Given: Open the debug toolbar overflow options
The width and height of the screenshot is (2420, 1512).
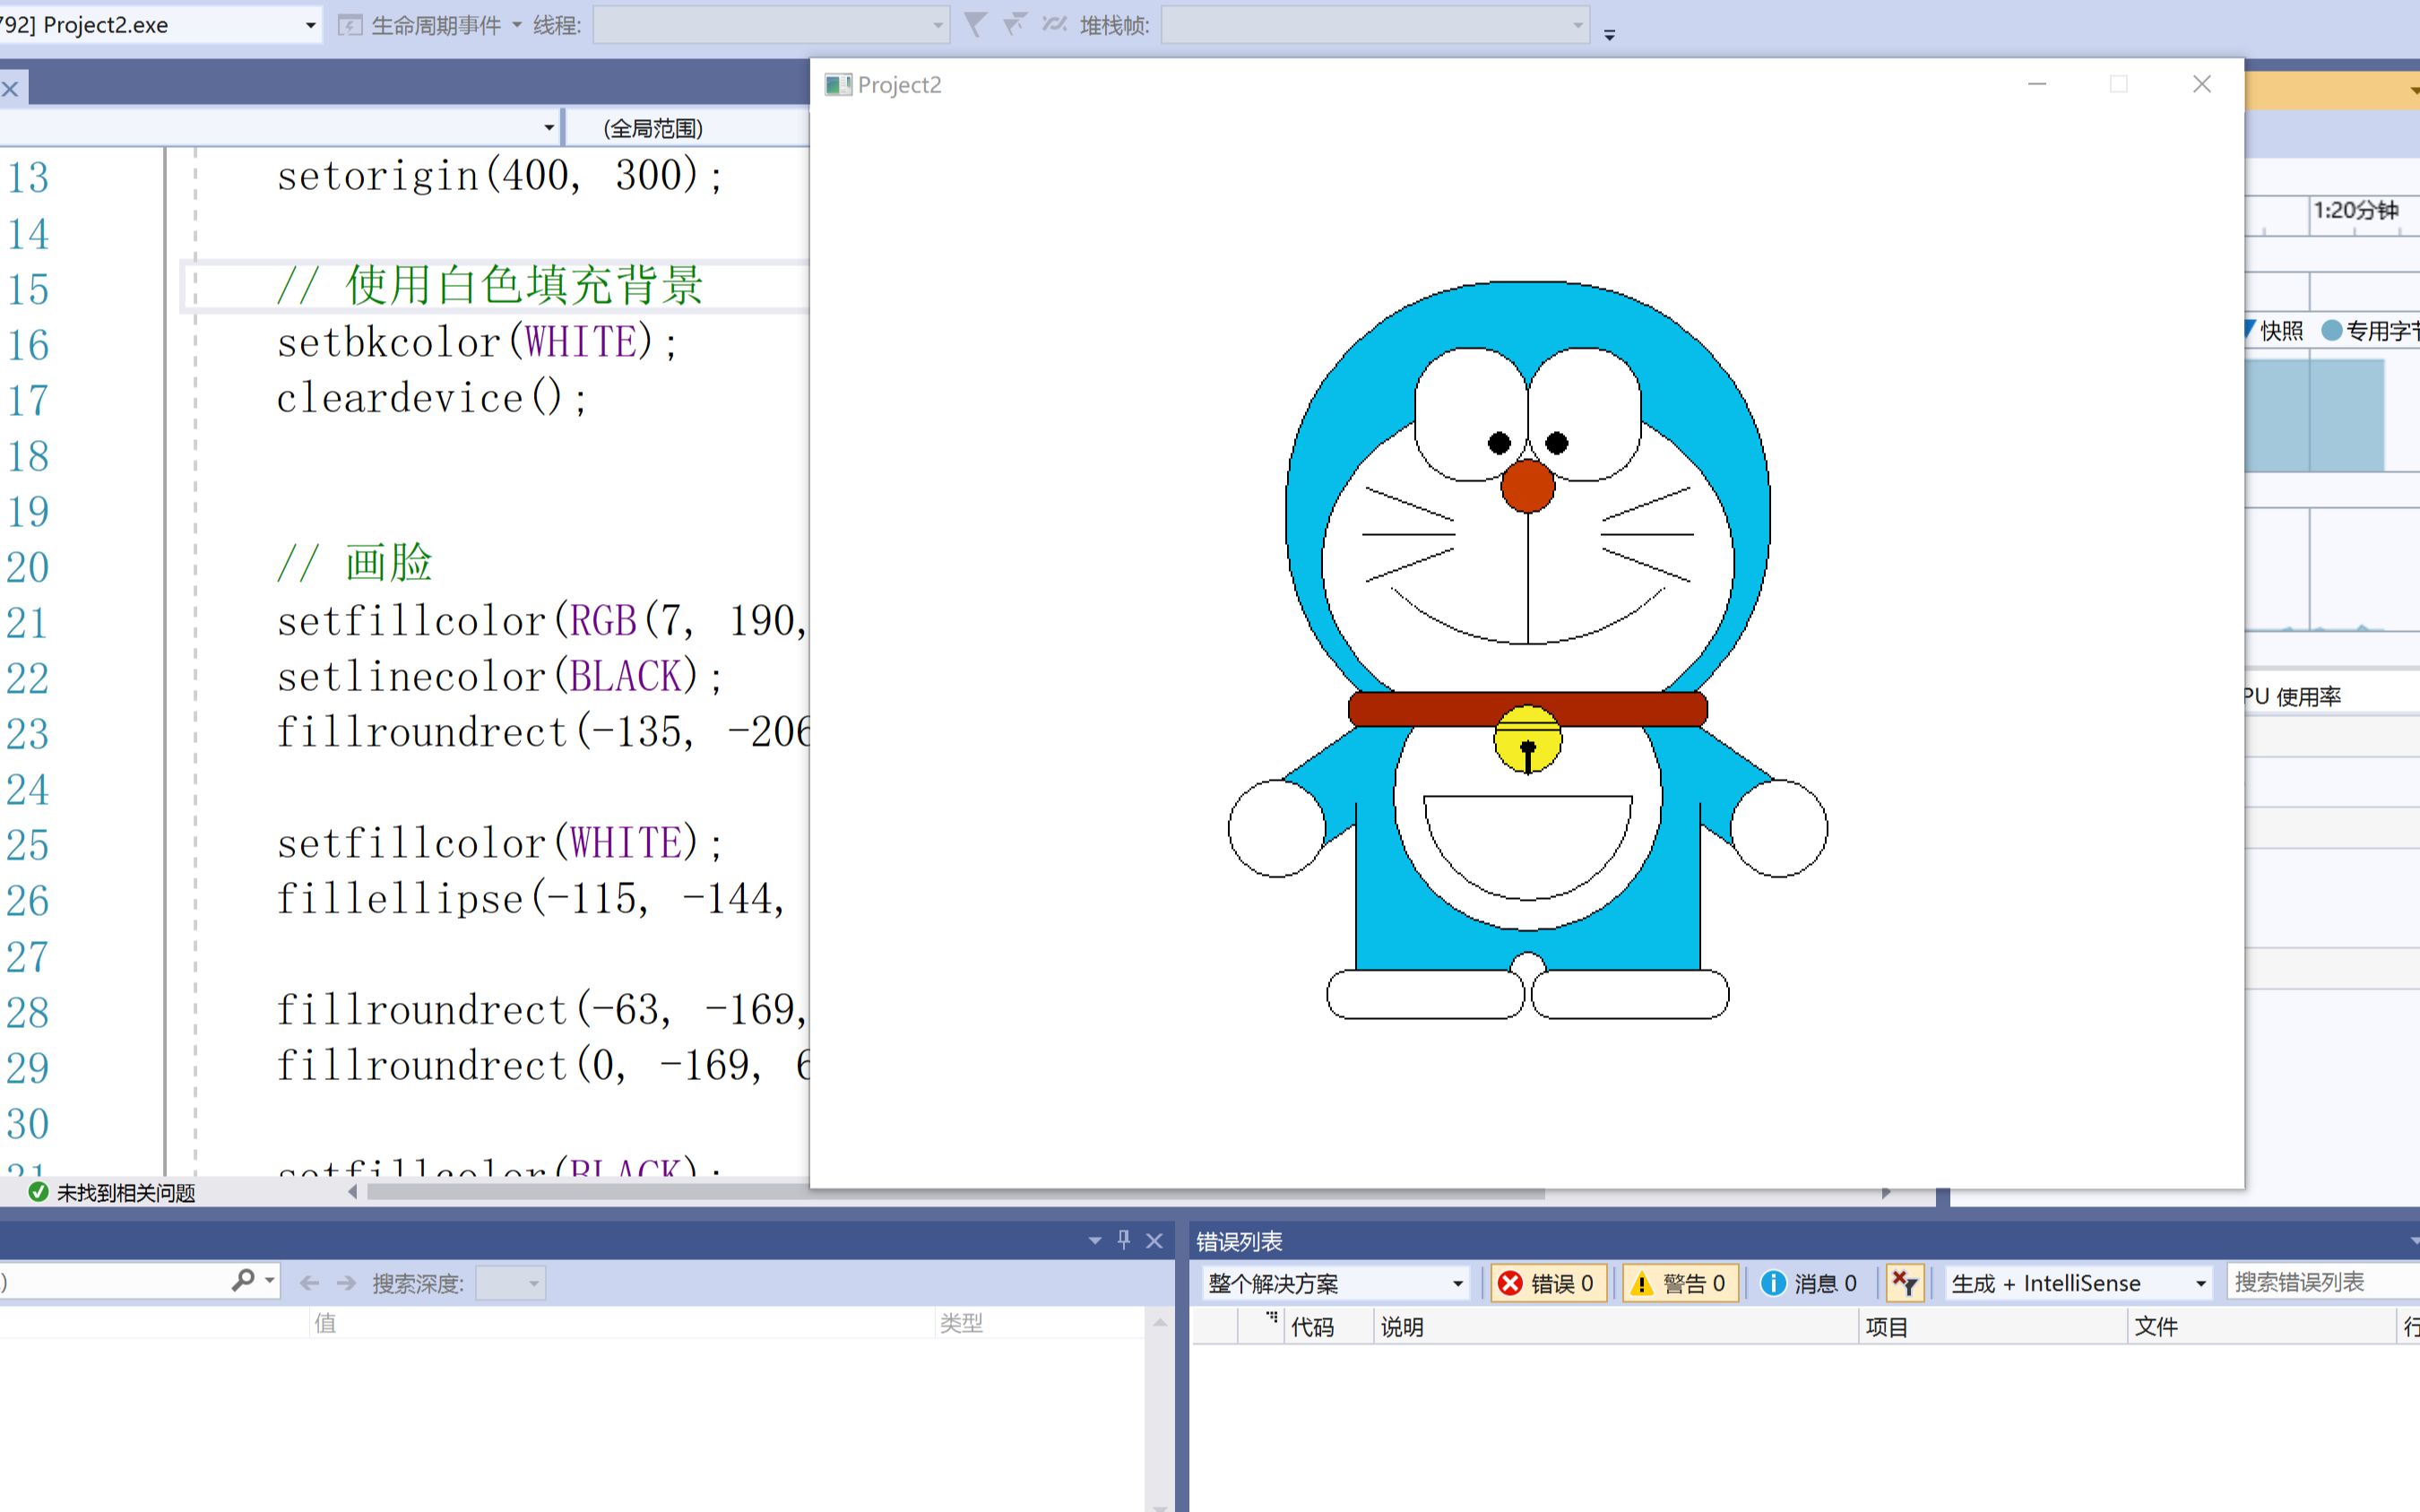Looking at the screenshot, I should point(1610,34).
